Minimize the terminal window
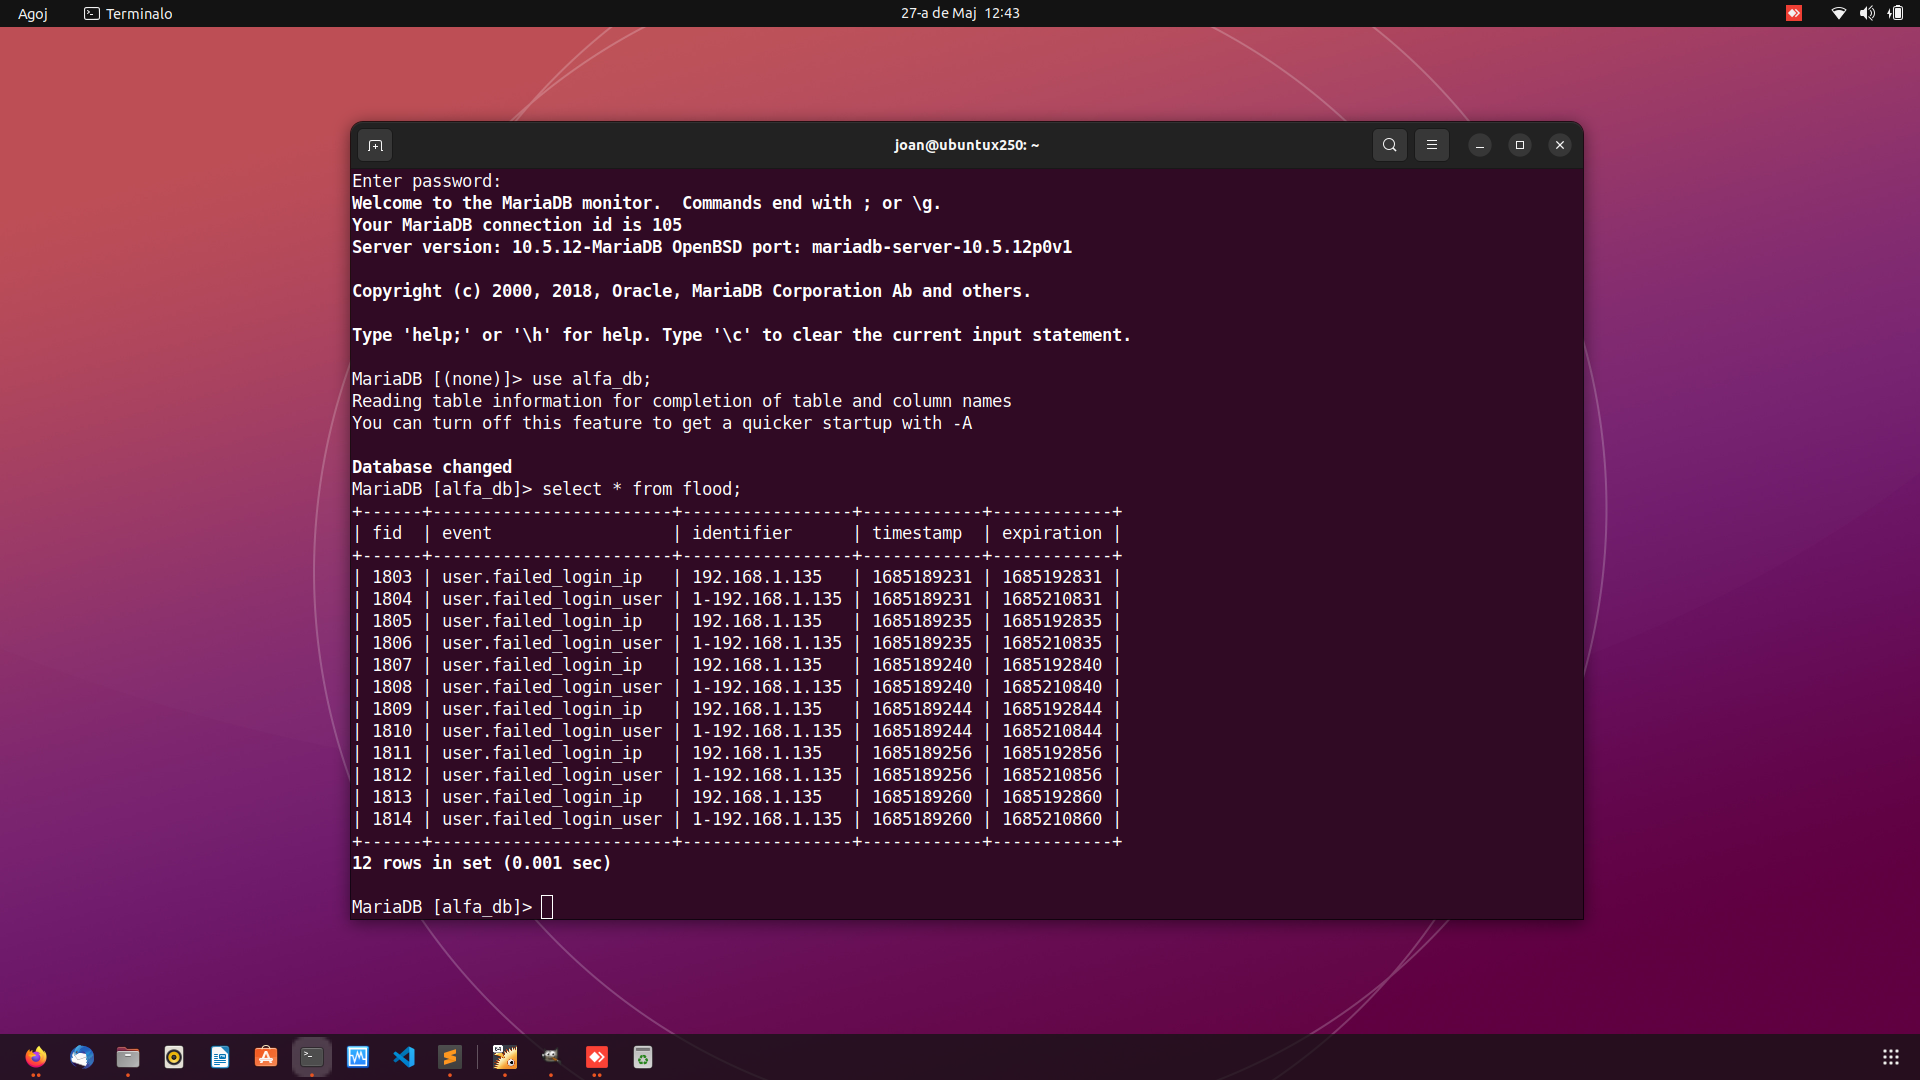Viewport: 1920px width, 1080px height. [1480, 146]
